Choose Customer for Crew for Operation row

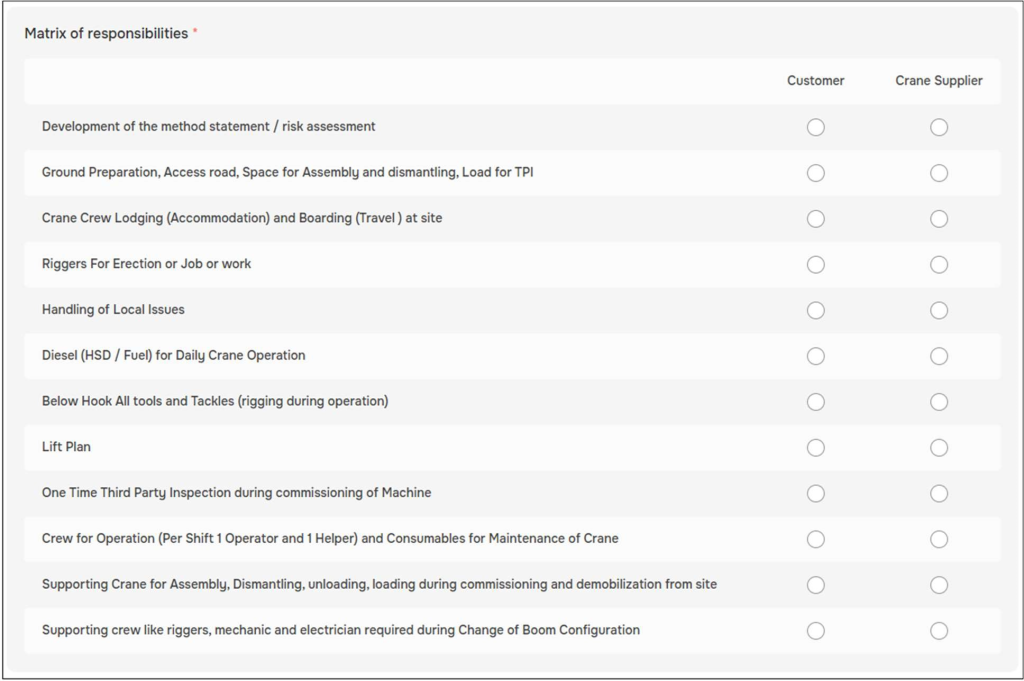pos(816,539)
